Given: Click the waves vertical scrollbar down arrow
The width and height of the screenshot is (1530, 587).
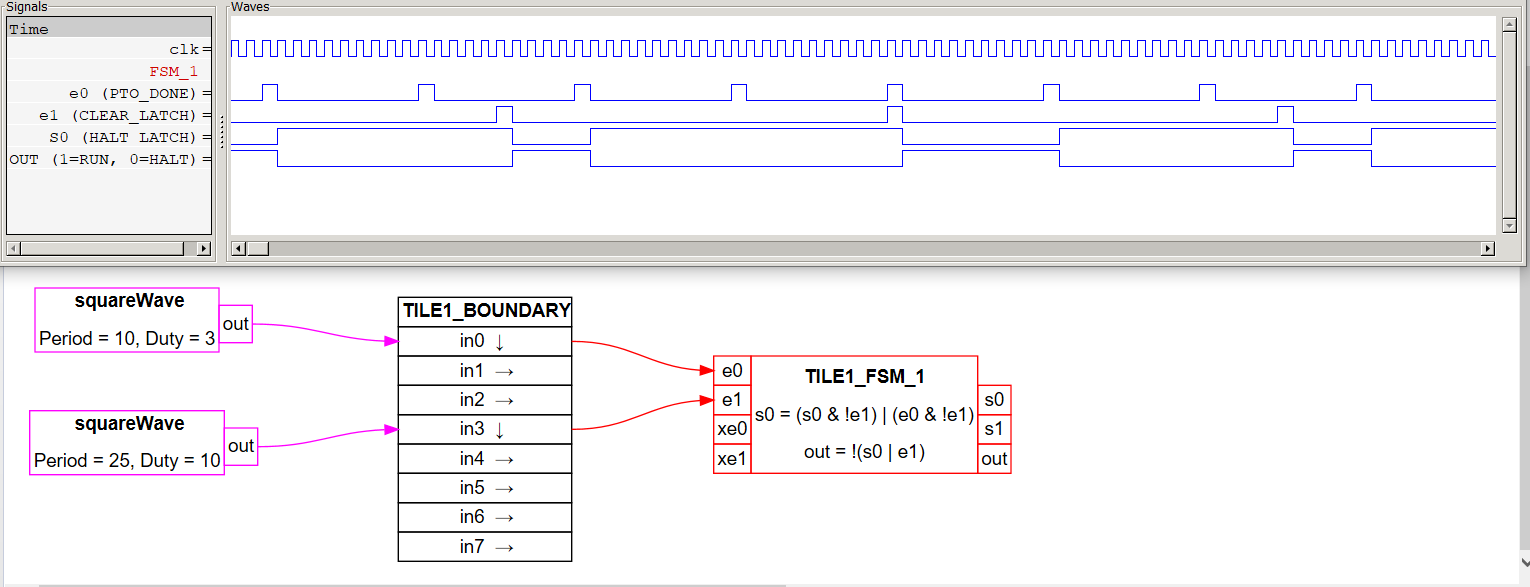Looking at the screenshot, I should coord(1509,226).
